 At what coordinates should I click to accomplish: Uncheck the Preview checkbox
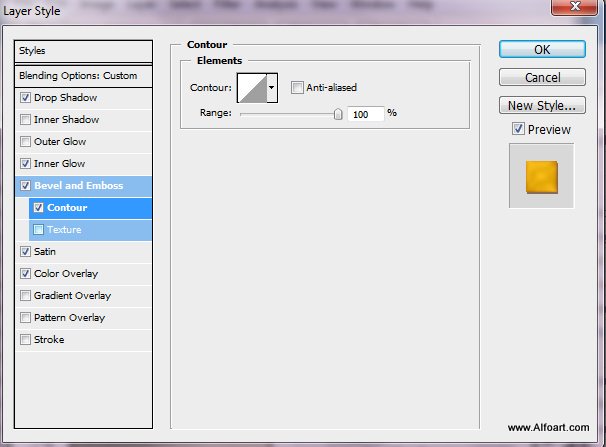coord(518,129)
